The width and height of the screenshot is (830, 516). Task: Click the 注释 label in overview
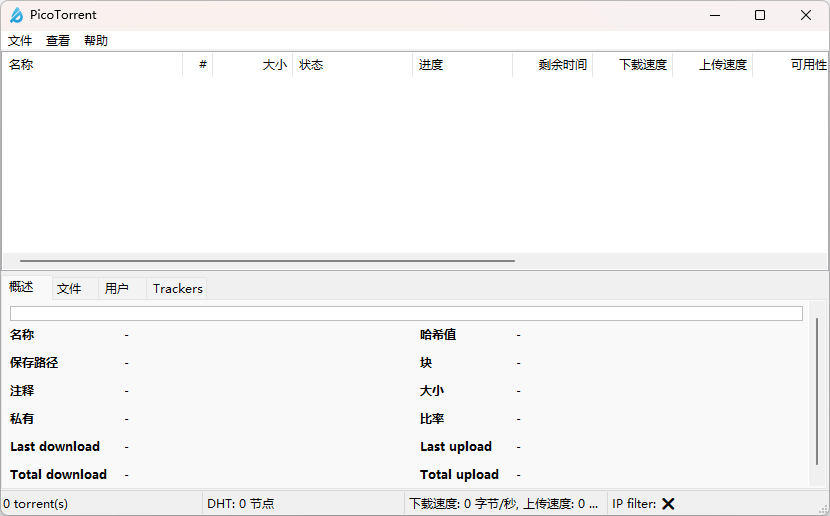click(22, 391)
